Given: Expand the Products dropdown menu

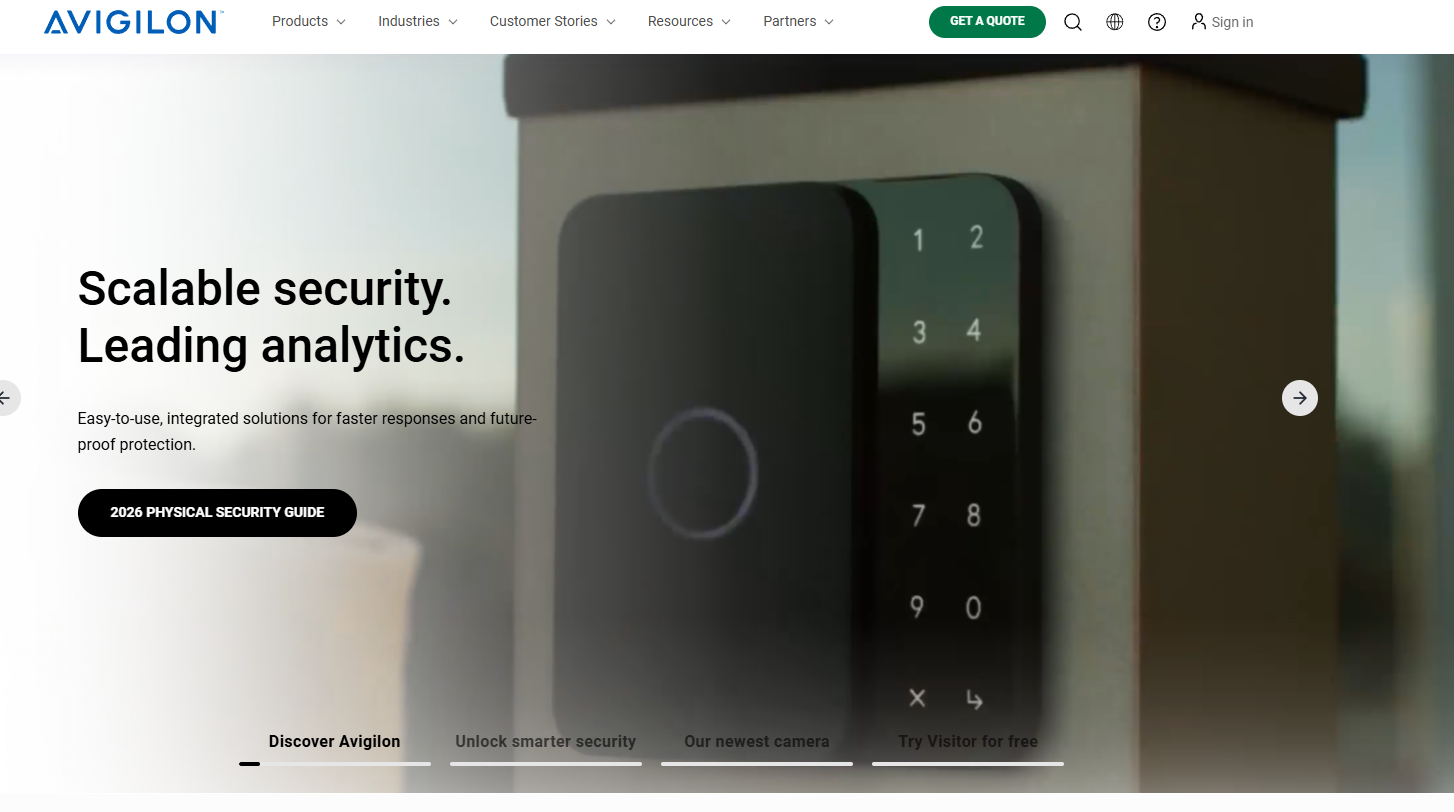Looking at the screenshot, I should 309,21.
